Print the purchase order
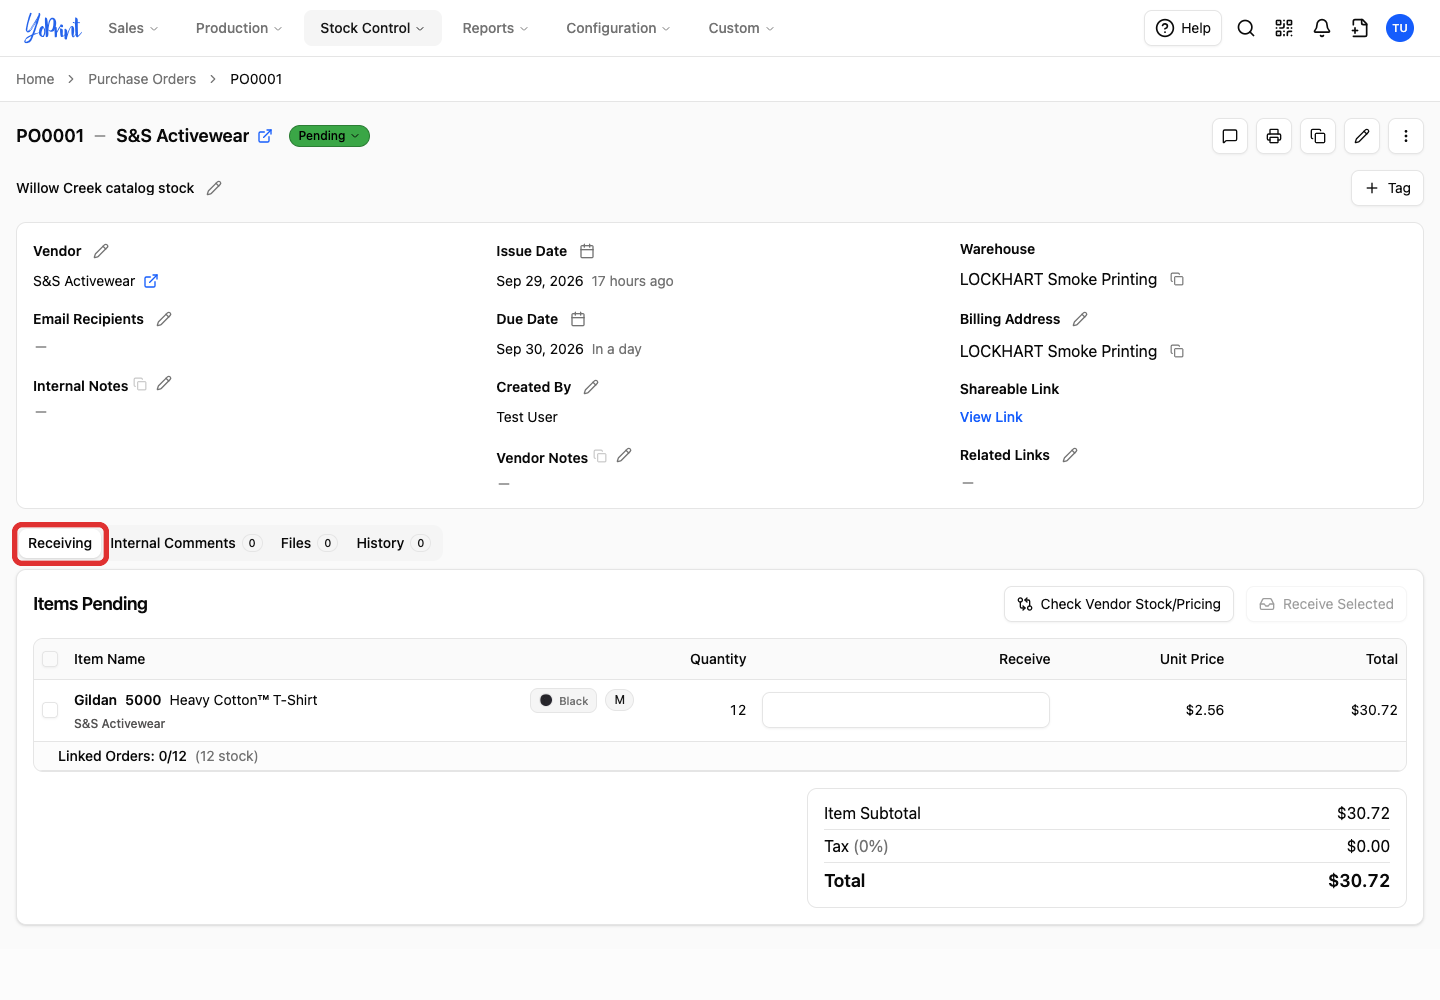This screenshot has height=1000, width=1440. (x=1274, y=136)
